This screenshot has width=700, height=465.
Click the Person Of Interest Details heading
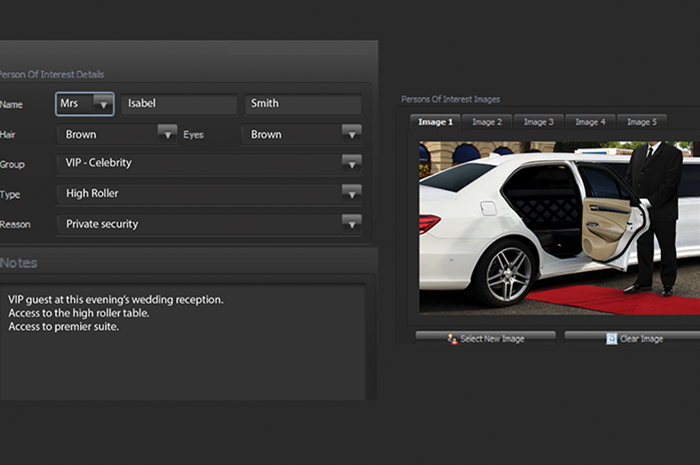pos(52,75)
